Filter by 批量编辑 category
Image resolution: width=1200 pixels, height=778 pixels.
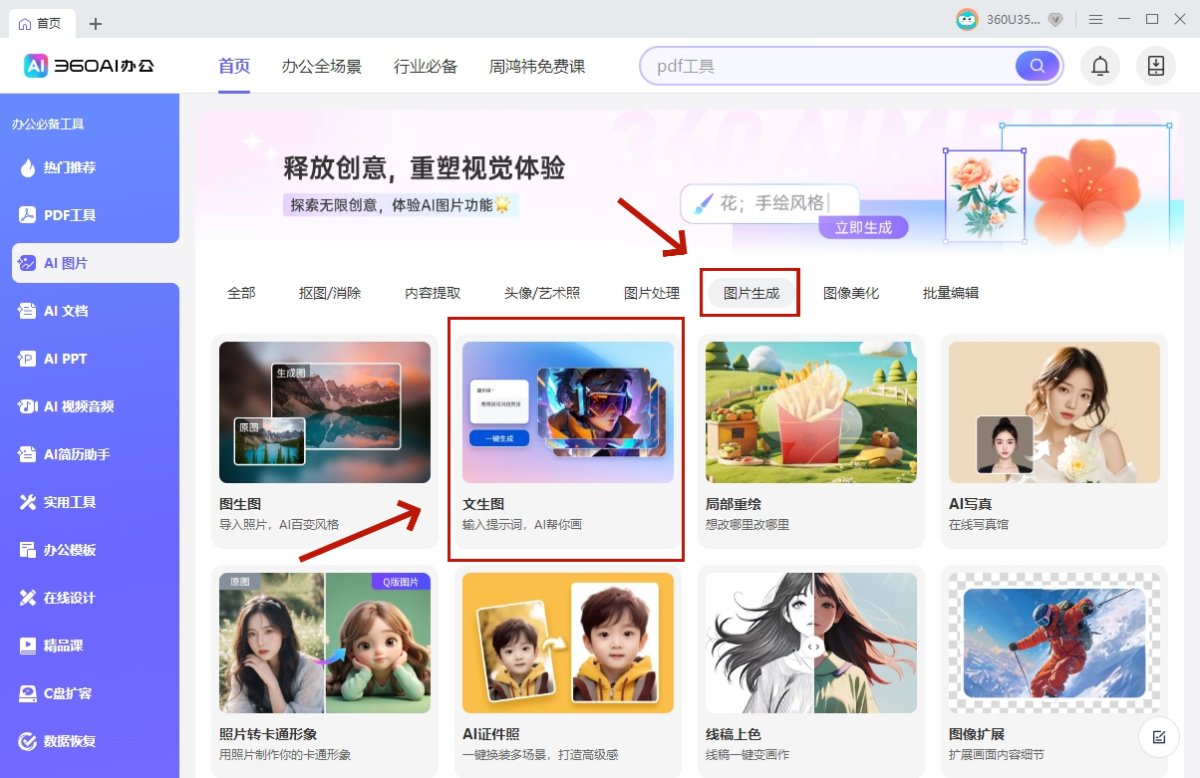pos(951,293)
